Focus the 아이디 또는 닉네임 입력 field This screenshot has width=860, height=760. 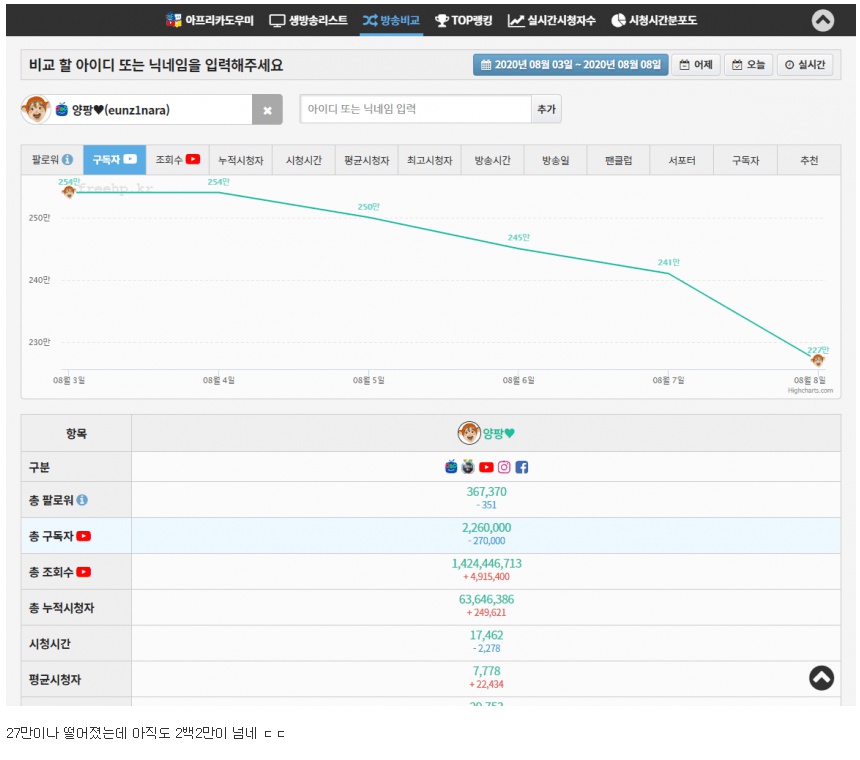tap(415, 109)
